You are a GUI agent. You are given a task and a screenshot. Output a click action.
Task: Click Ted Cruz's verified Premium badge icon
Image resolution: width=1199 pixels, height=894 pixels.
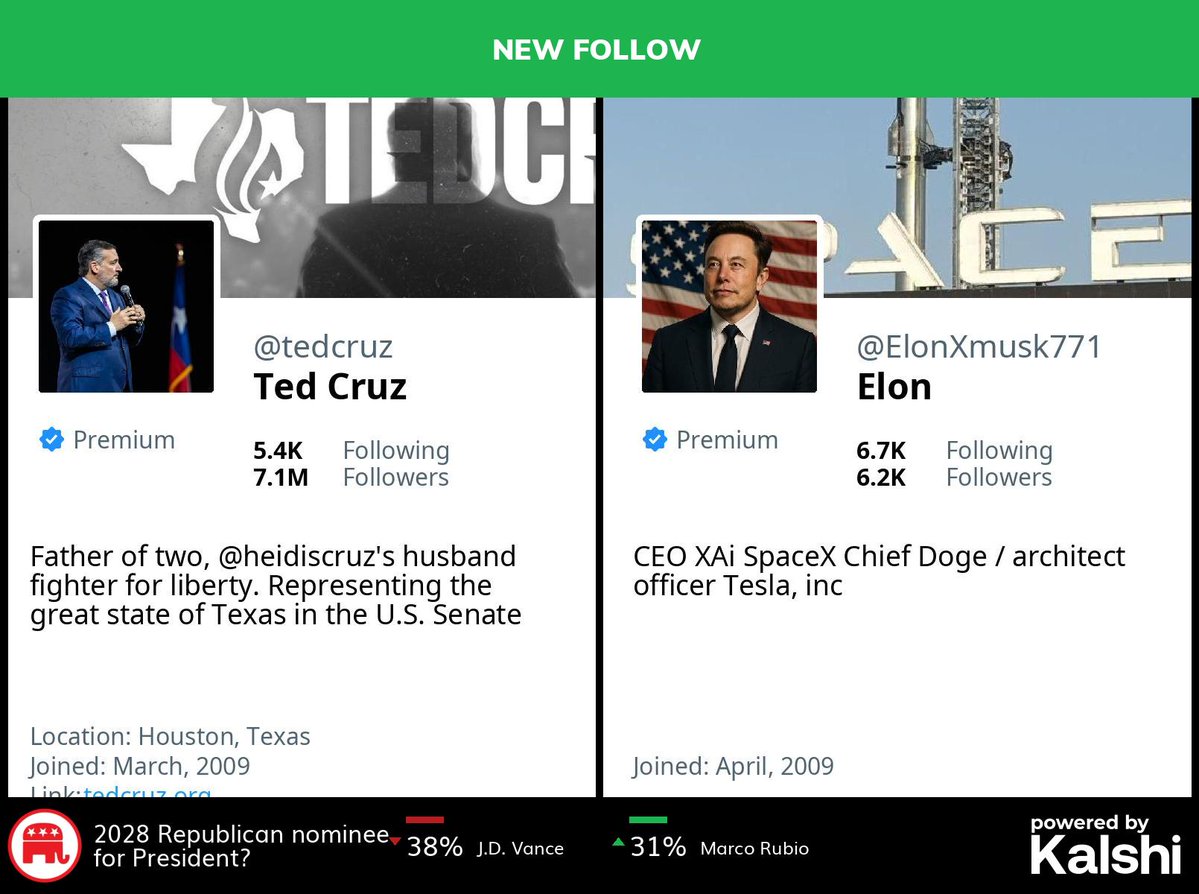point(51,440)
